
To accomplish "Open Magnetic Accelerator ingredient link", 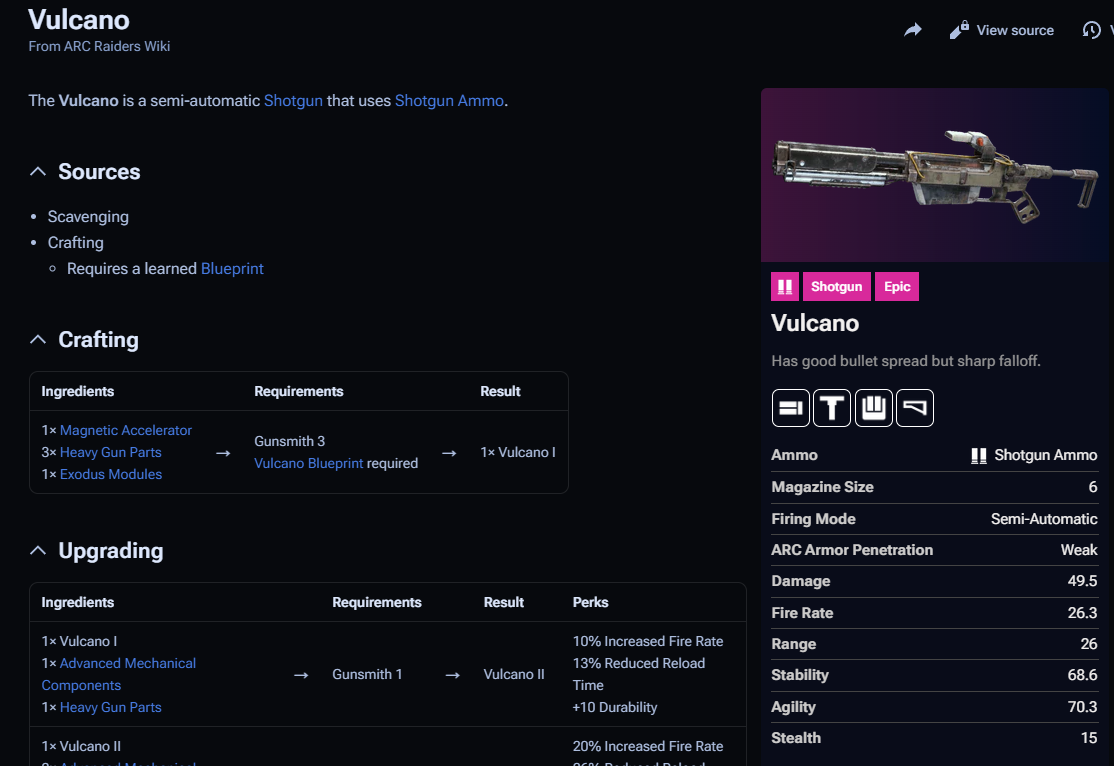I will pos(126,430).
